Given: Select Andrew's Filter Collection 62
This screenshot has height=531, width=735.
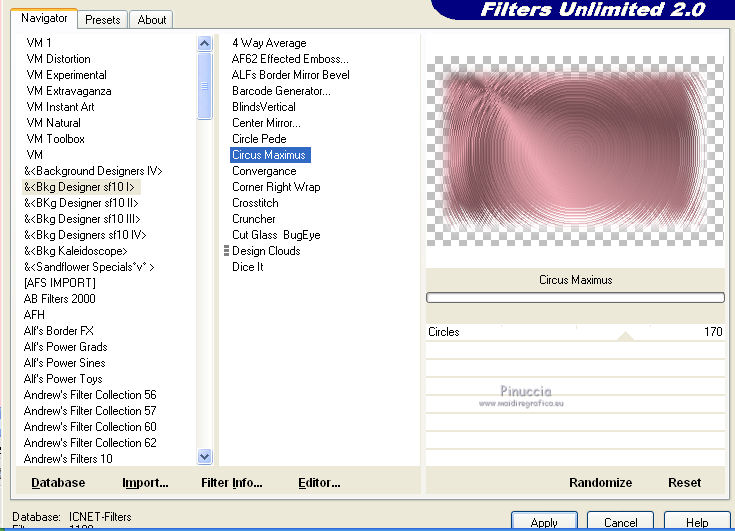Looking at the screenshot, I should click(90, 442).
